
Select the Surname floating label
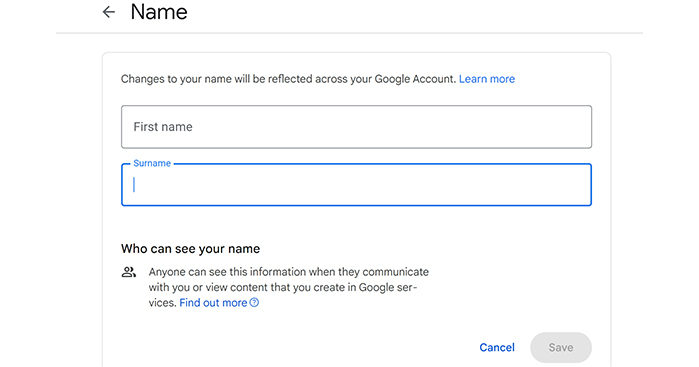tap(152, 163)
